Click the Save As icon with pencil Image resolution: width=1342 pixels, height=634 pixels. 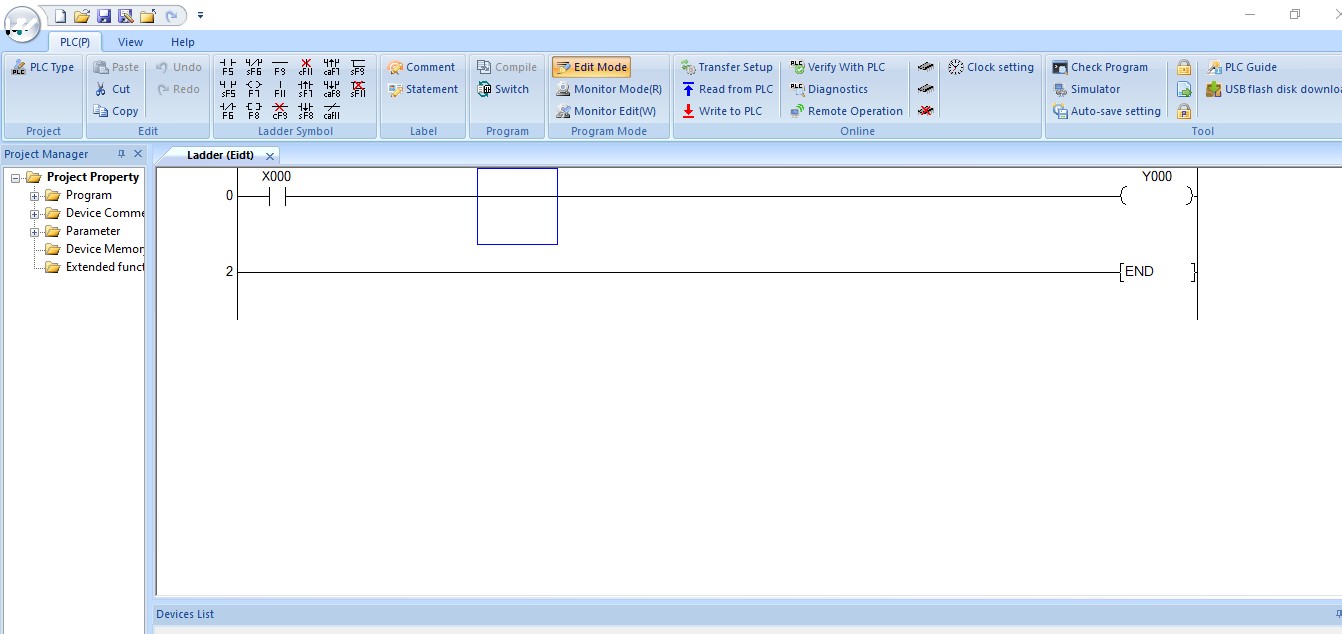coord(126,16)
